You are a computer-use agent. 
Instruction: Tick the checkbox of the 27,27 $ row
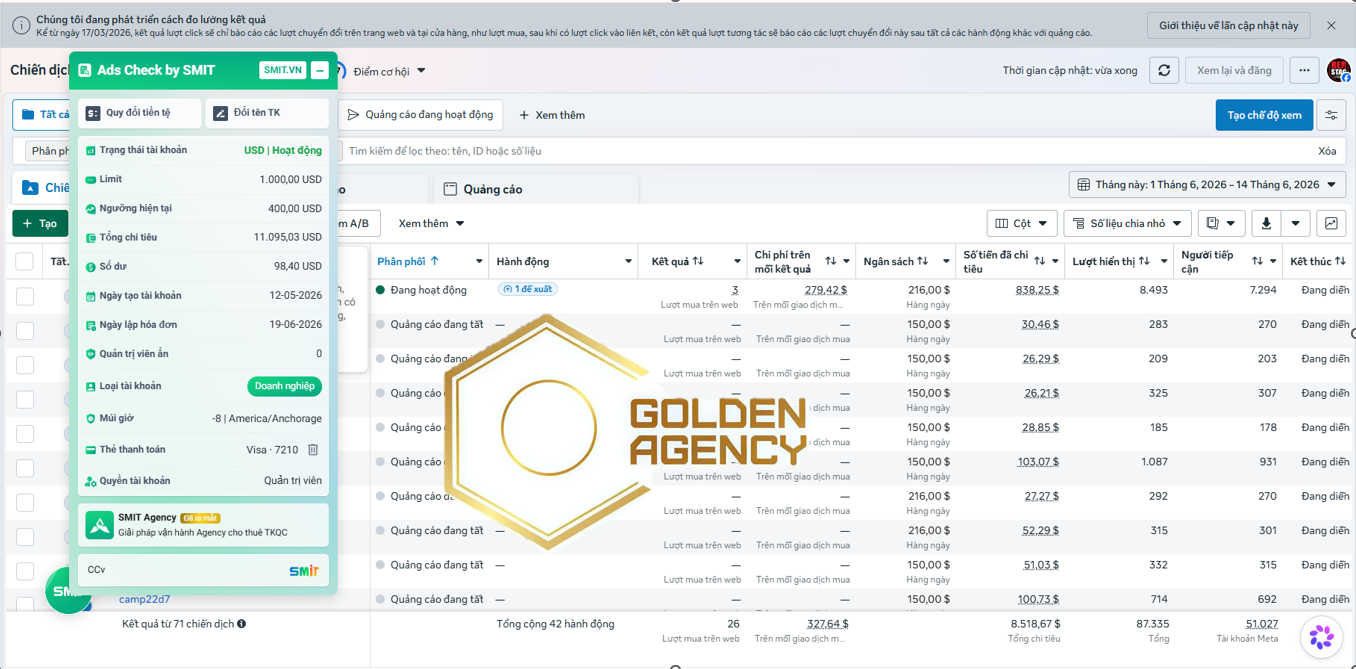25,502
